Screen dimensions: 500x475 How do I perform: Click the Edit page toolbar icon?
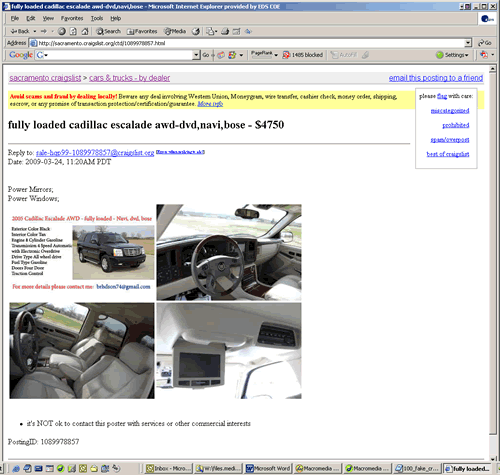(x=236, y=31)
